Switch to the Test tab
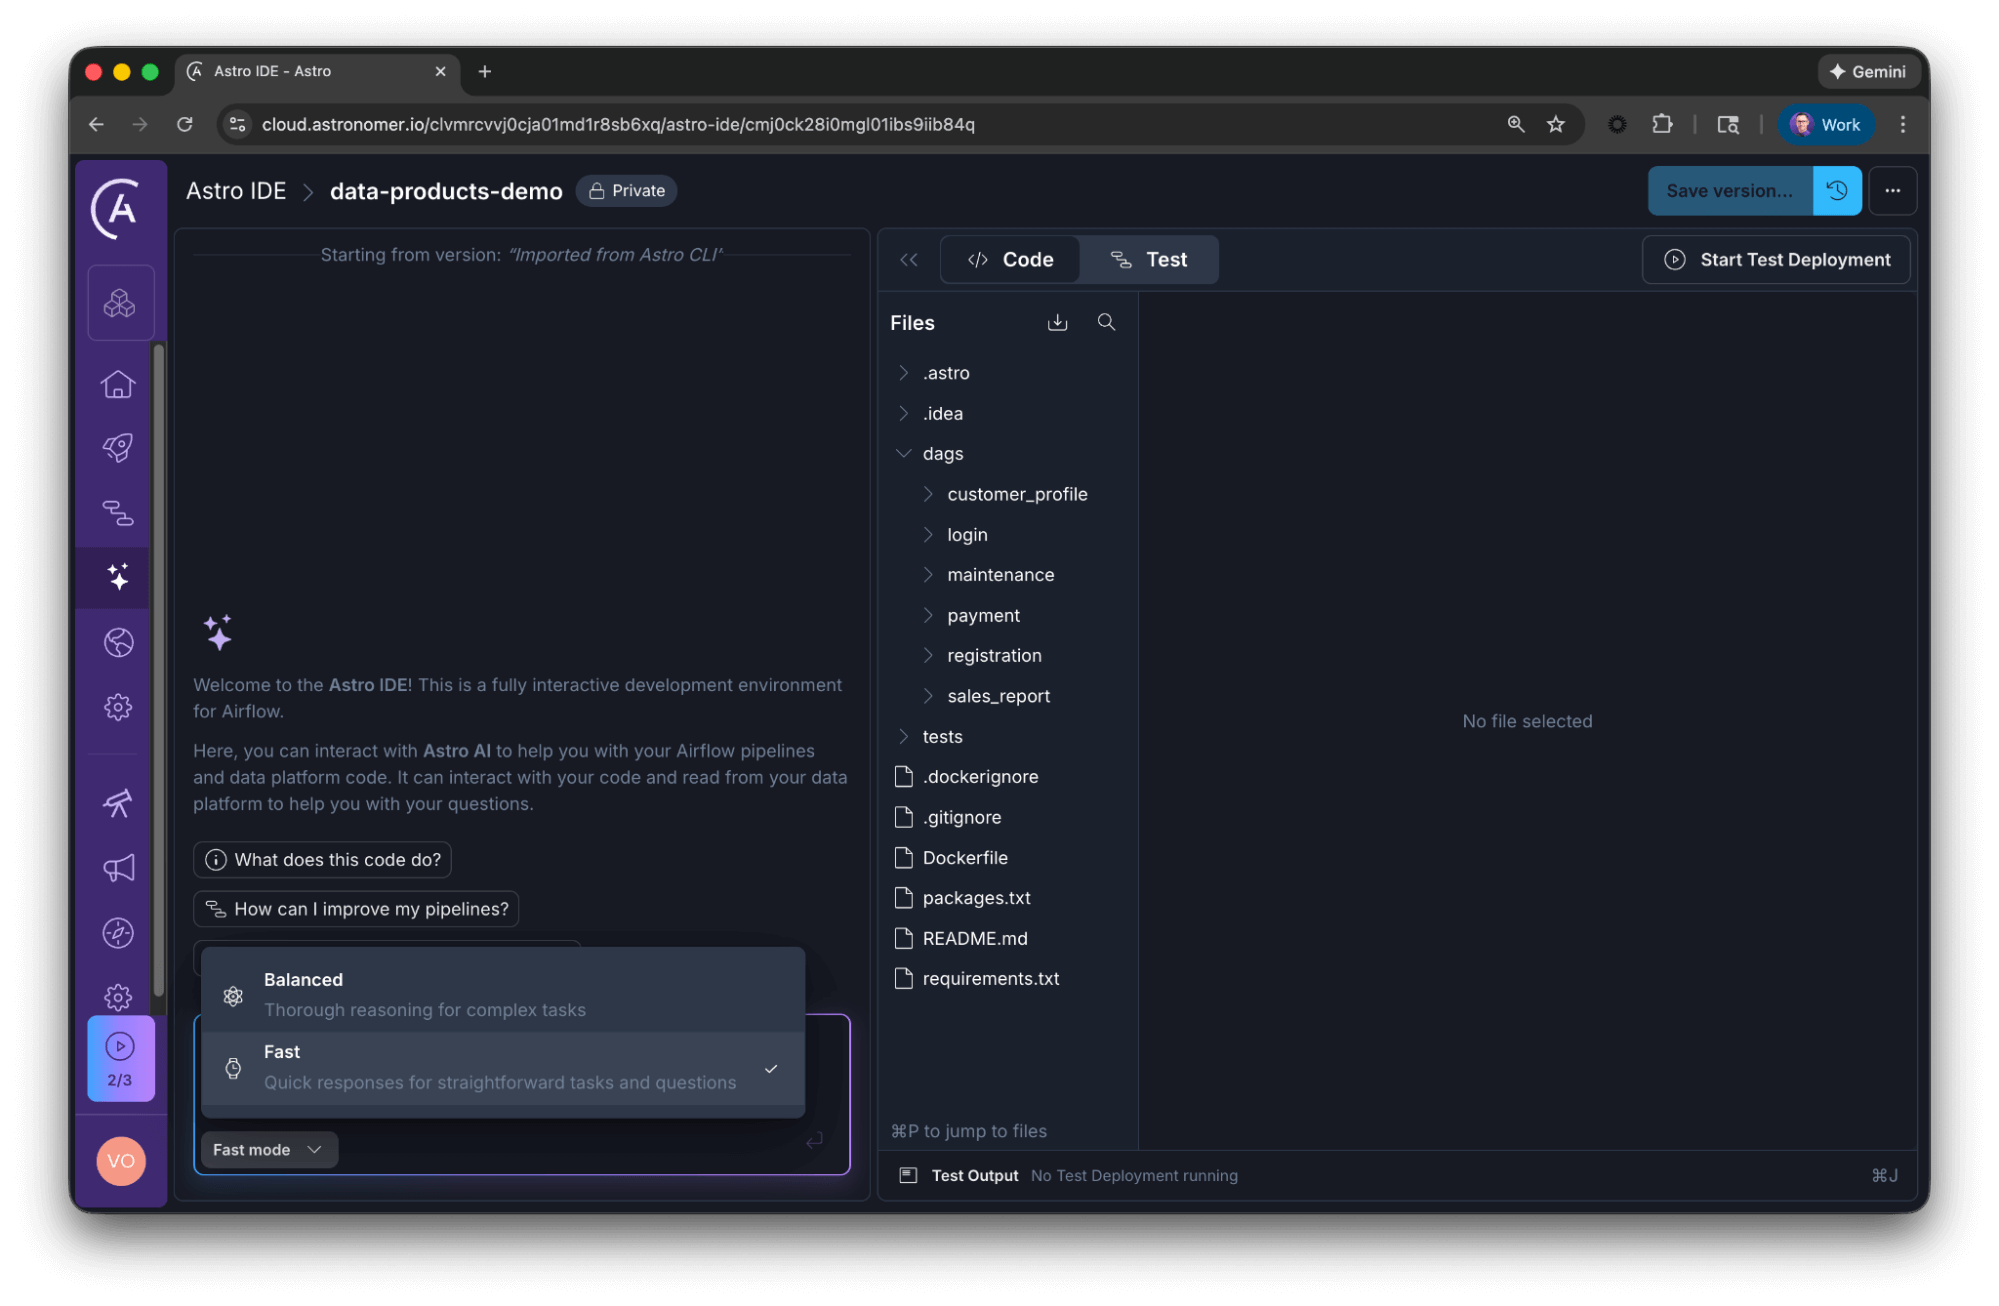The width and height of the screenshot is (1999, 1306). [1149, 260]
